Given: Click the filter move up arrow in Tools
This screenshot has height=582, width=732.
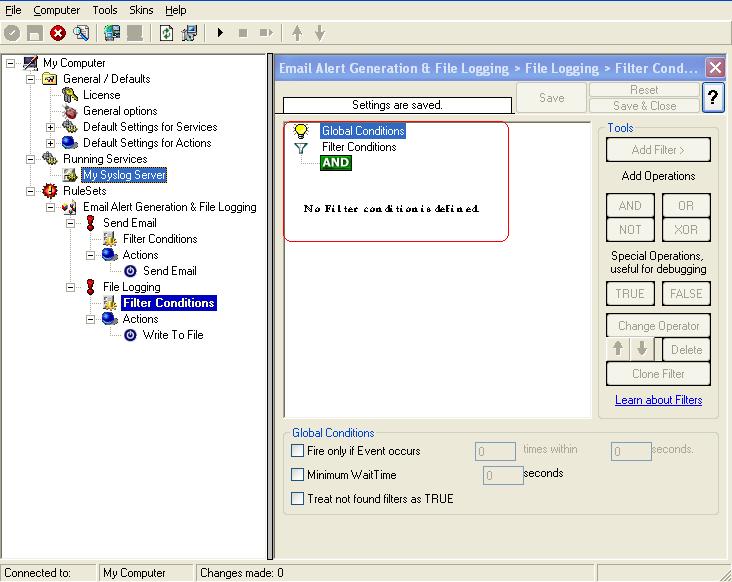Looking at the screenshot, I should pyautogui.click(x=618, y=349).
